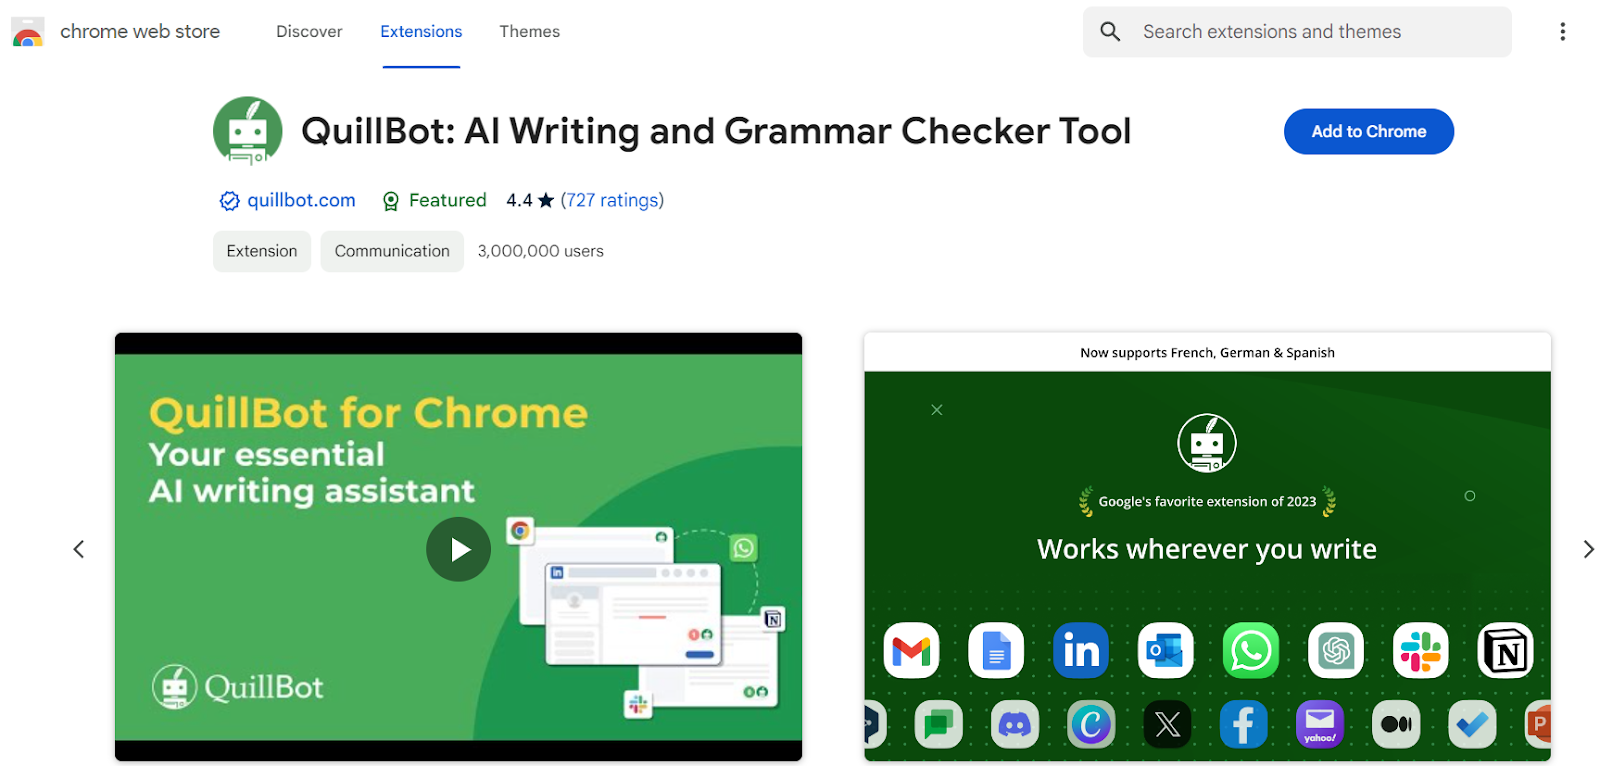Click the ChatGPT icon in screenshot

coord(1336,651)
